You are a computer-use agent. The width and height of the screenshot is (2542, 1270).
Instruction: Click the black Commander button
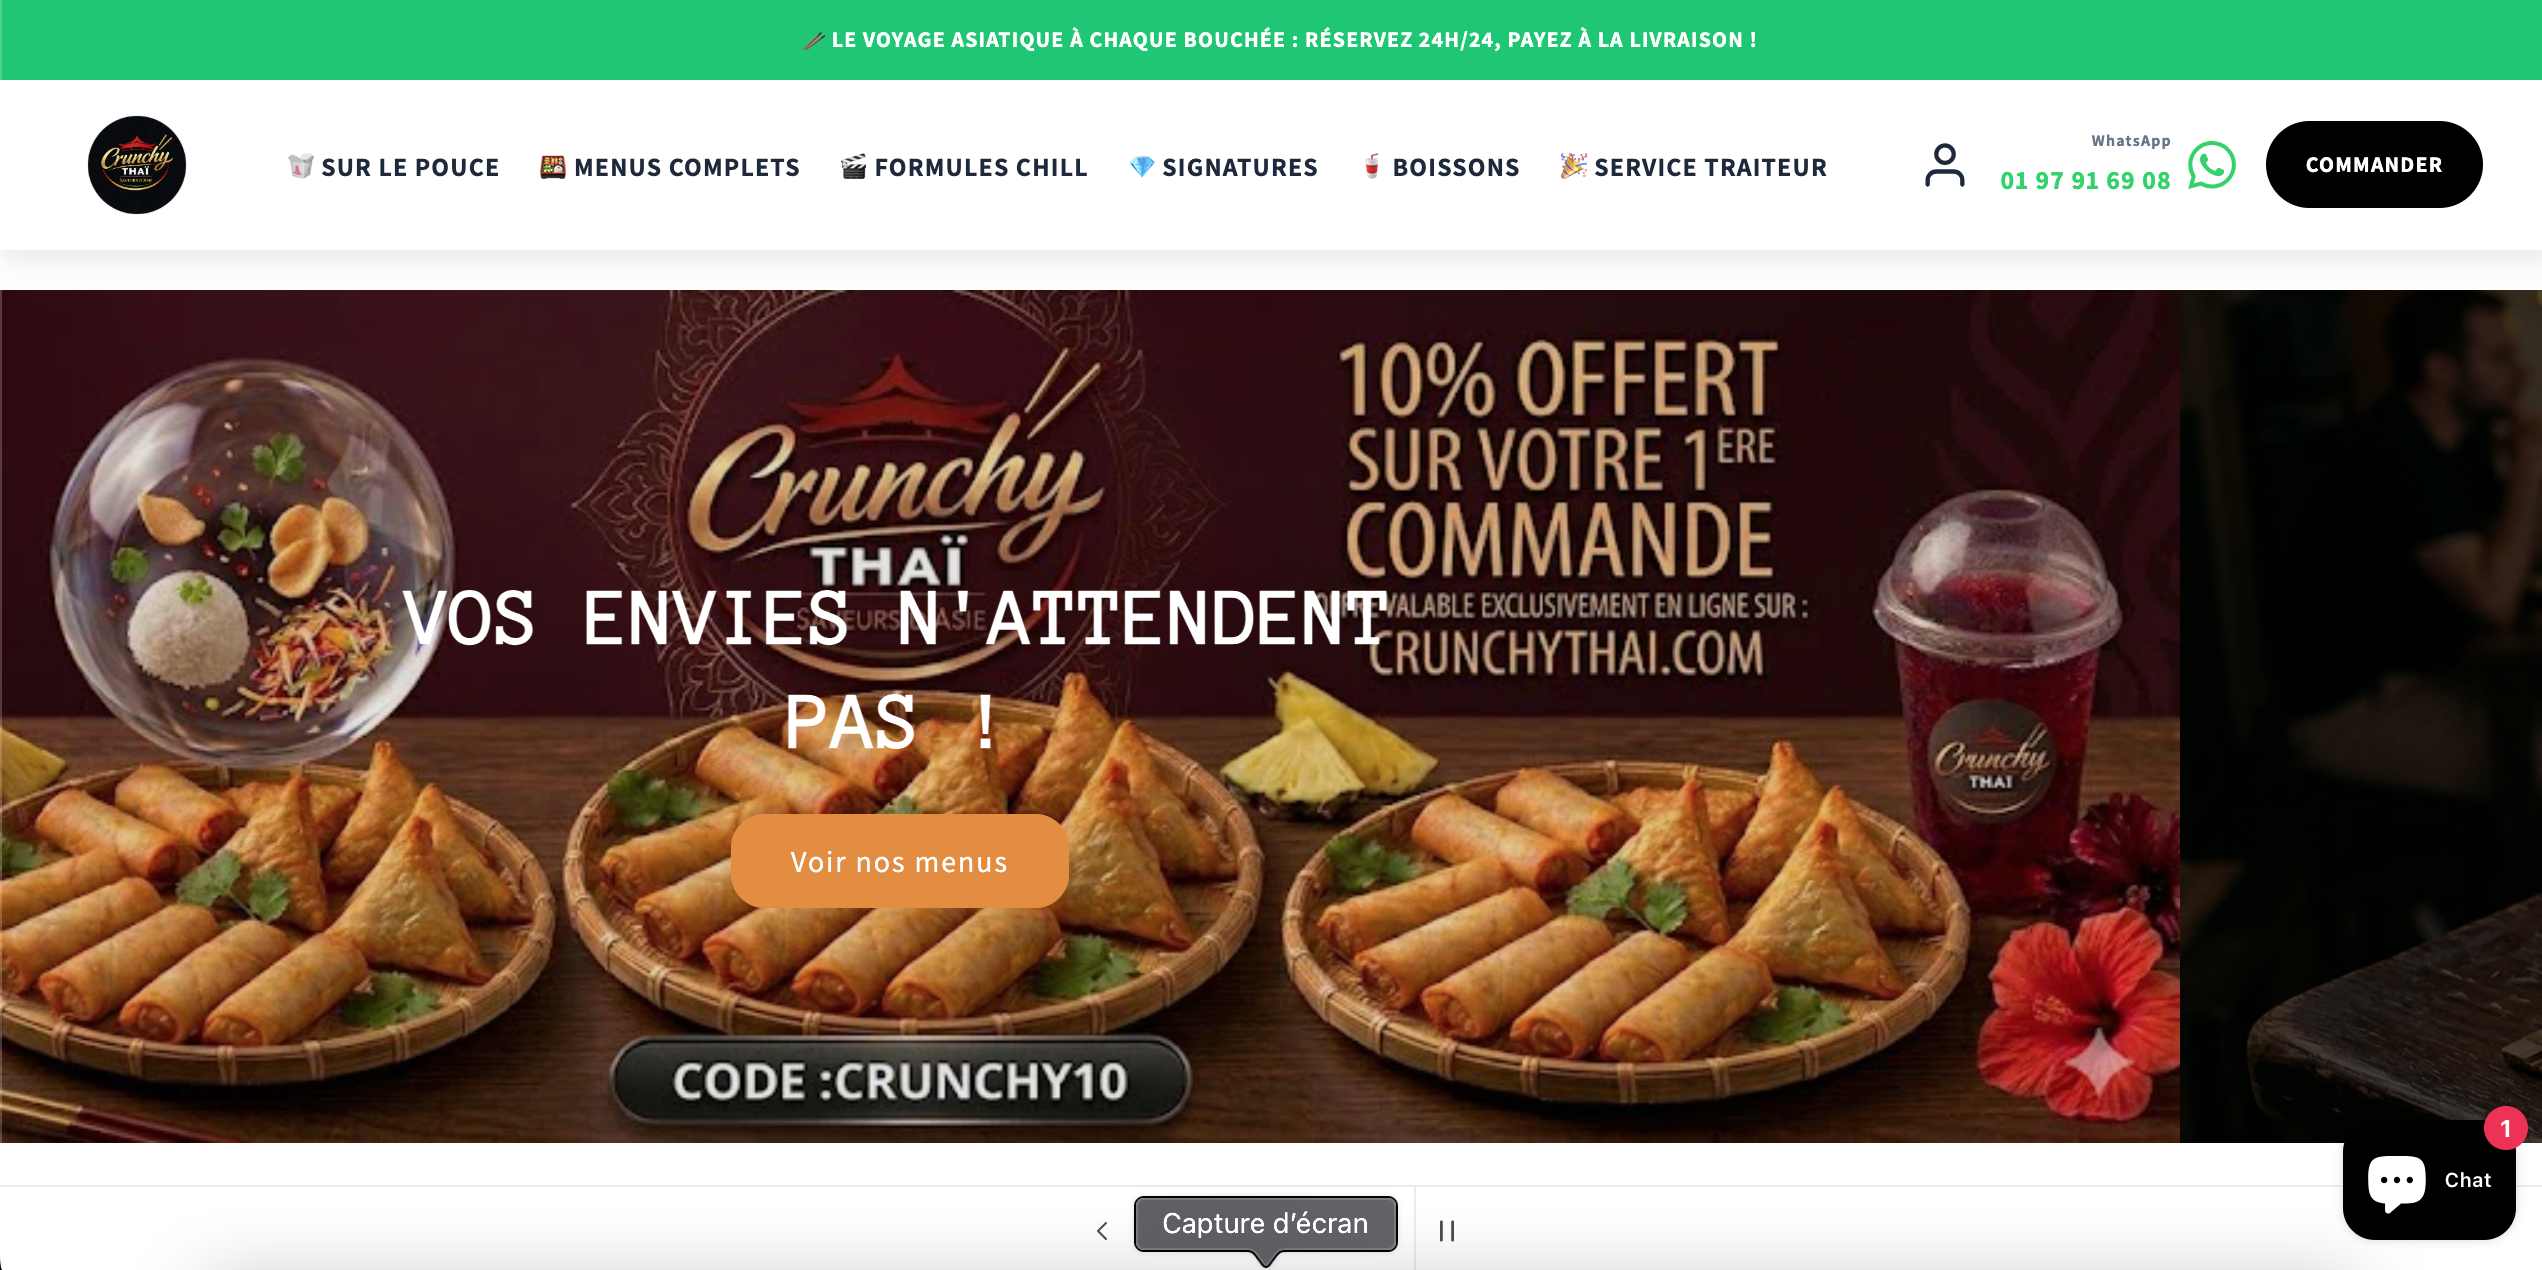point(2374,165)
